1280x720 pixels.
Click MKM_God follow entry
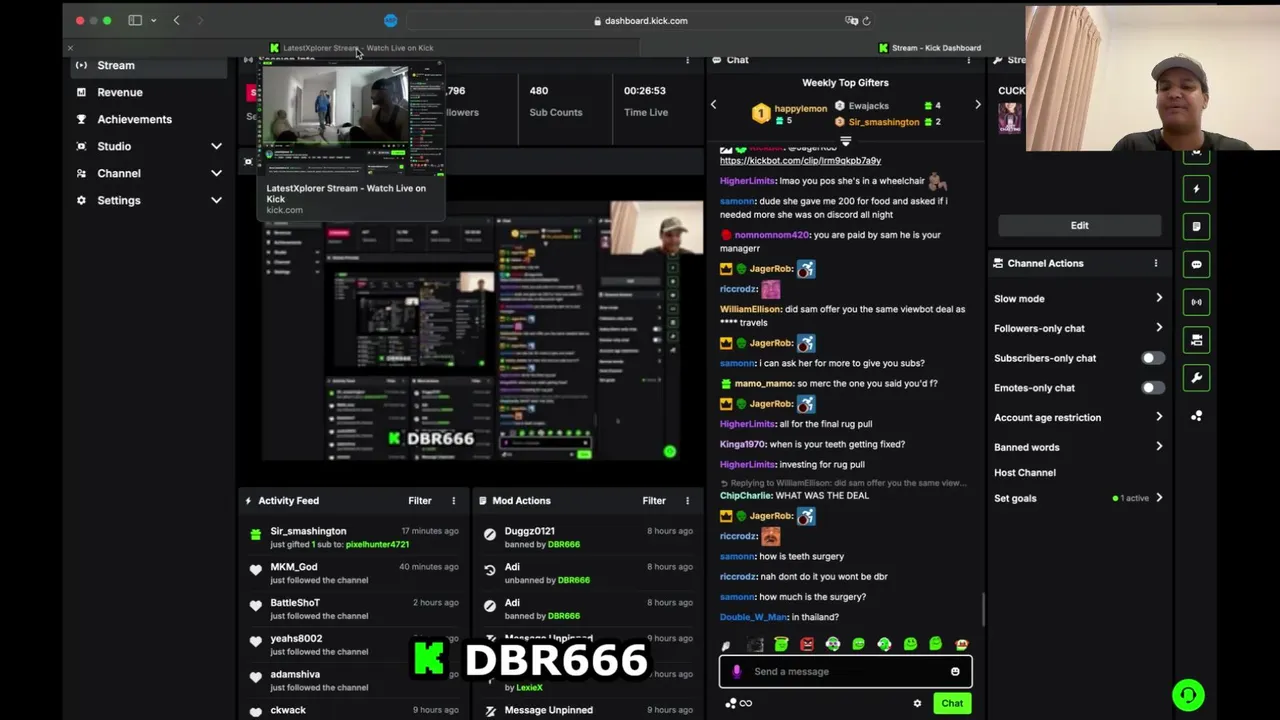point(354,573)
